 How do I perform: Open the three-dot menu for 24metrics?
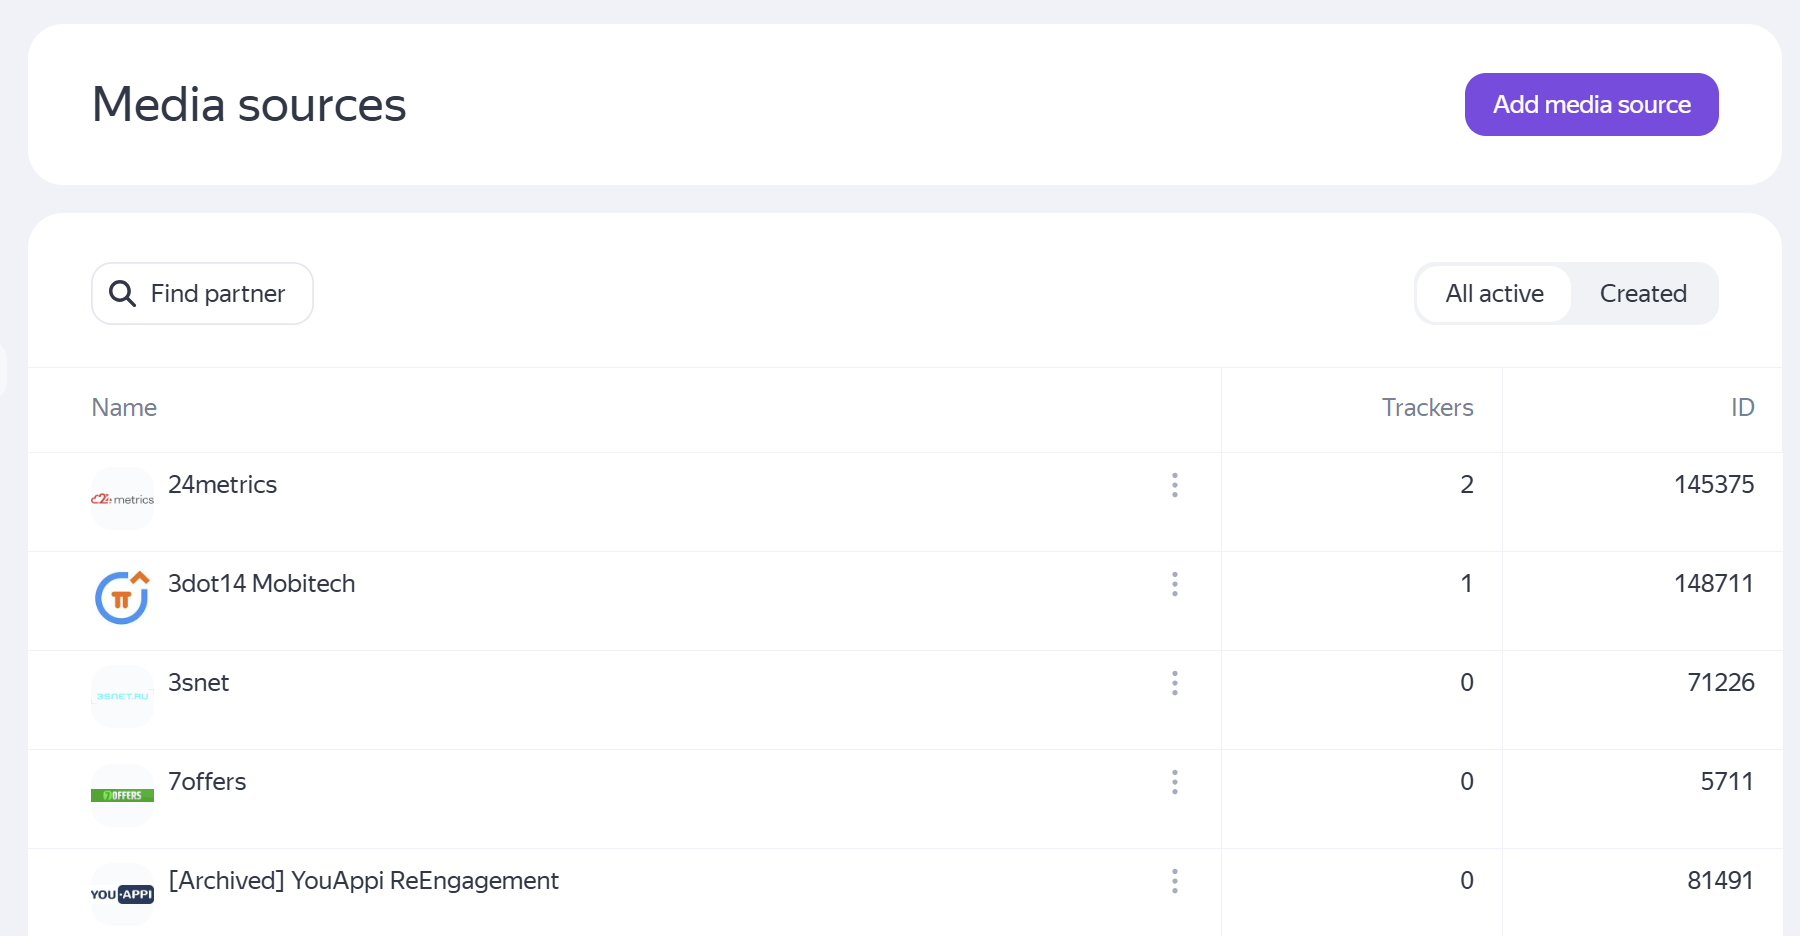1174,485
